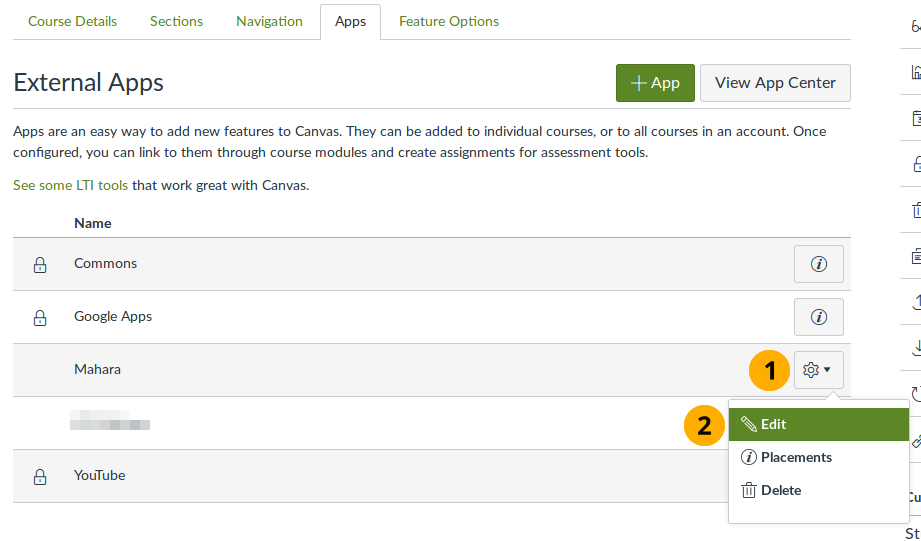Click the pencil icon in Edit option
921x541 pixels.
(749, 424)
